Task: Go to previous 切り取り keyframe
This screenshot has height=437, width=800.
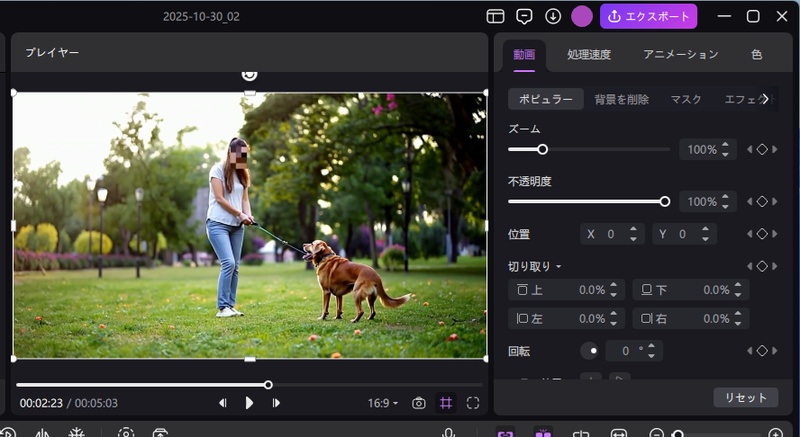Action: click(749, 266)
